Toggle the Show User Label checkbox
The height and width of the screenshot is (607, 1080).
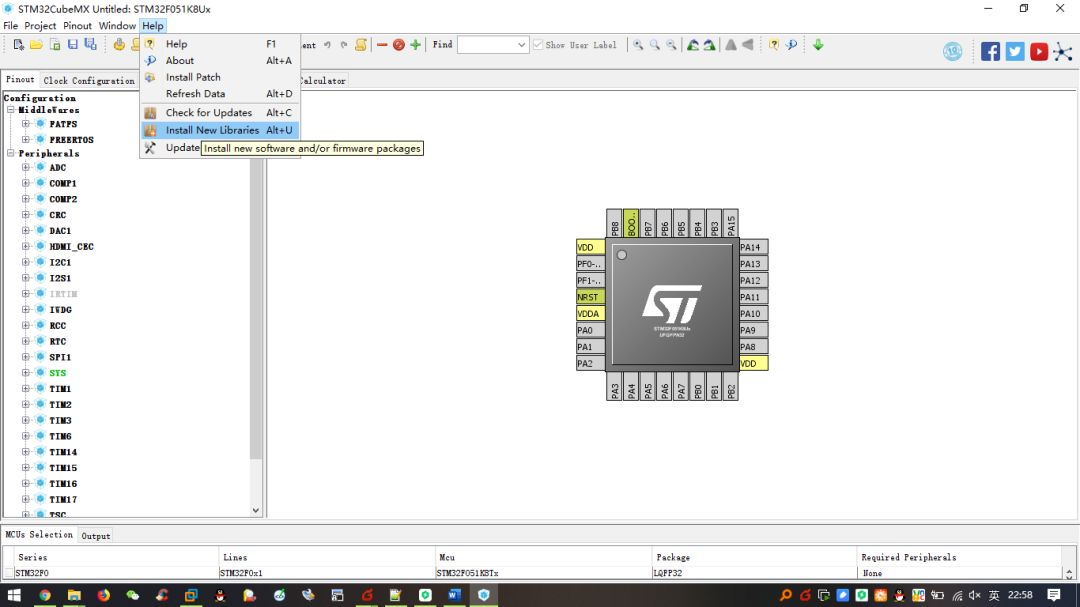click(x=538, y=44)
